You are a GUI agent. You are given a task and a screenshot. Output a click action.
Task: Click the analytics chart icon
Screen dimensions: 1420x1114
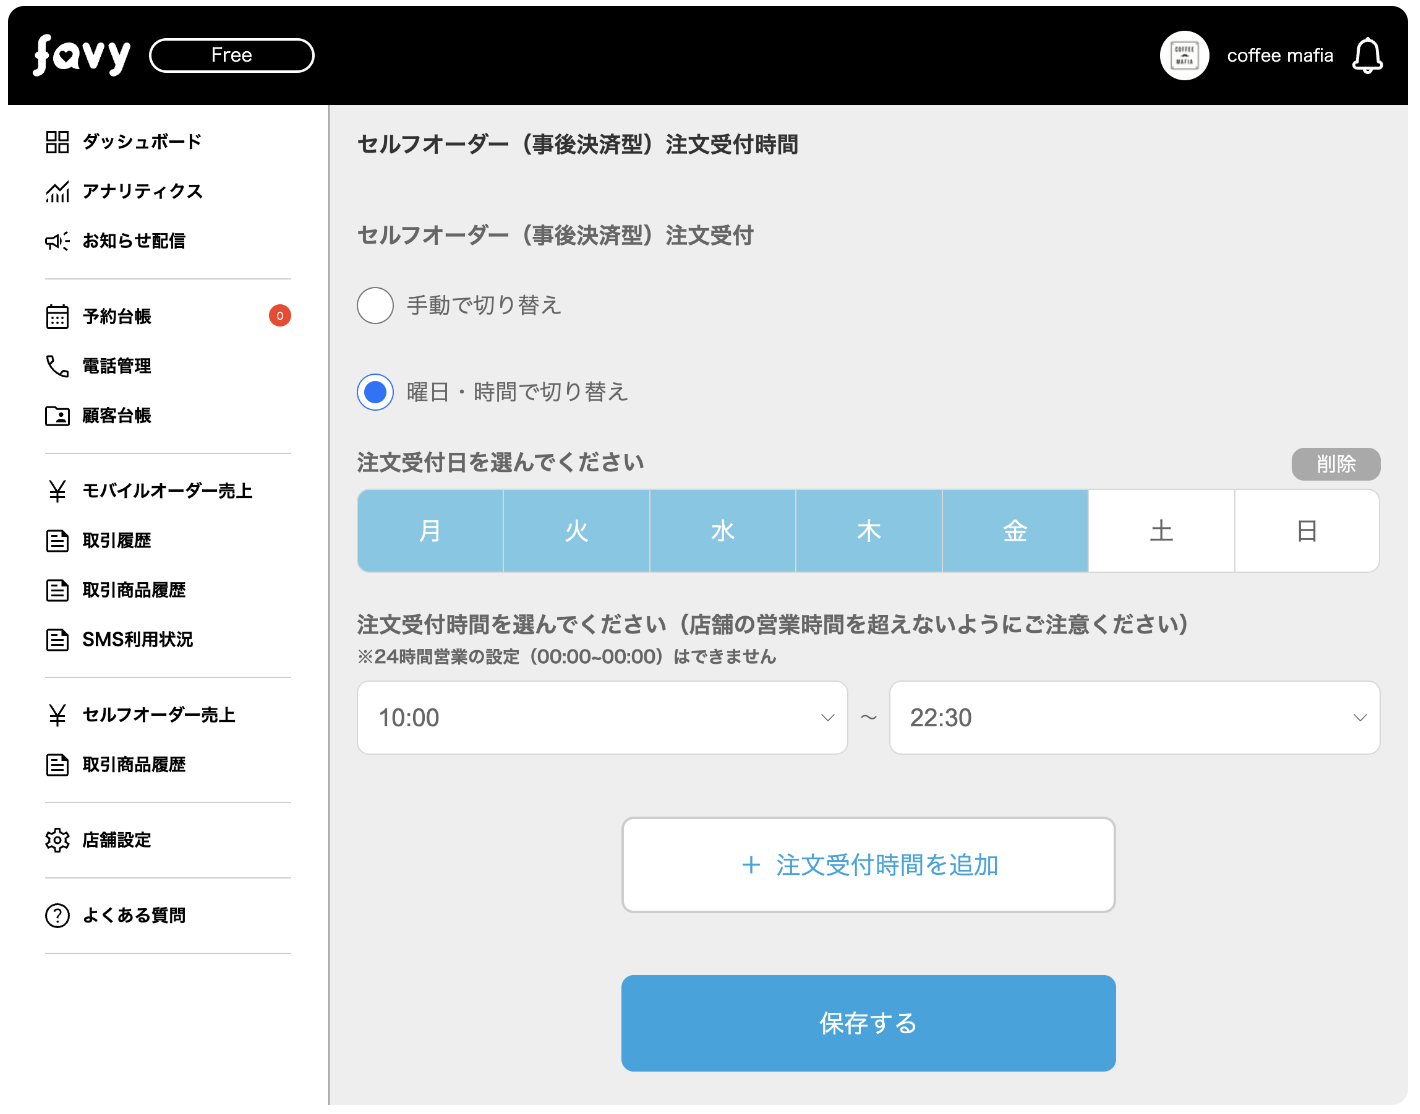57,191
